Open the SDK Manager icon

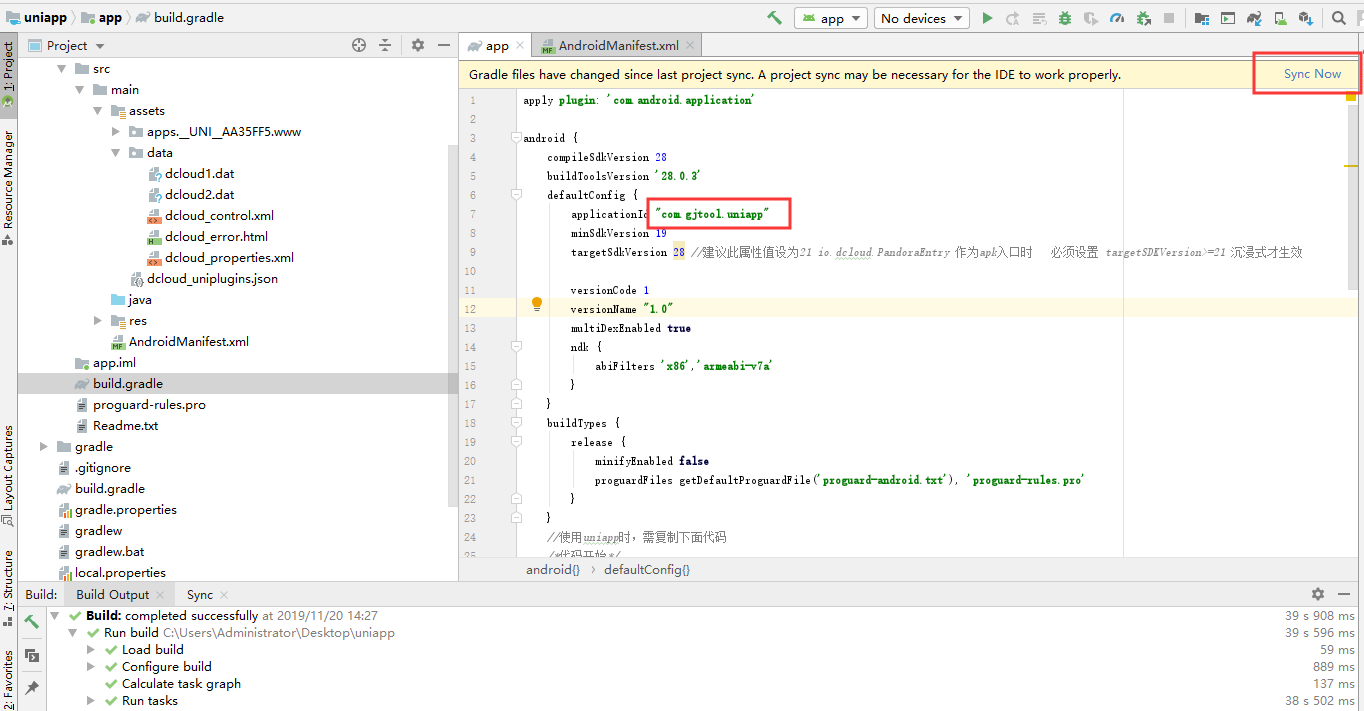(x=1305, y=18)
